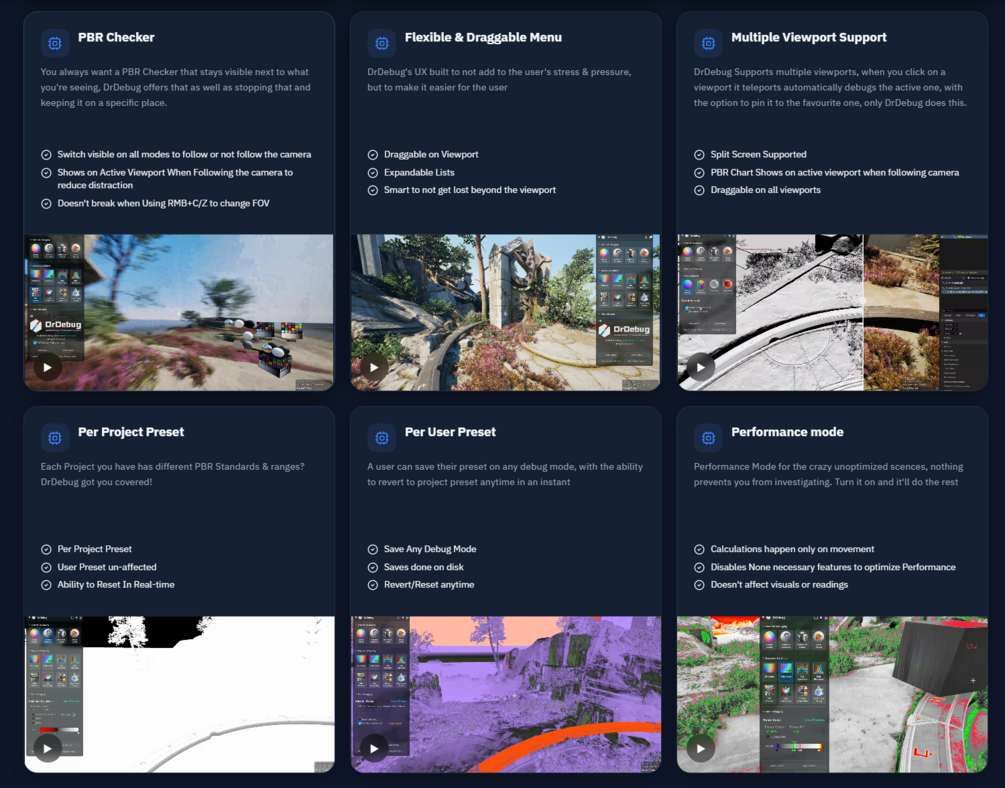Click 'Doesn't affect visuals or readings' text
Image resolution: width=1005 pixels, height=788 pixels.
779,585
